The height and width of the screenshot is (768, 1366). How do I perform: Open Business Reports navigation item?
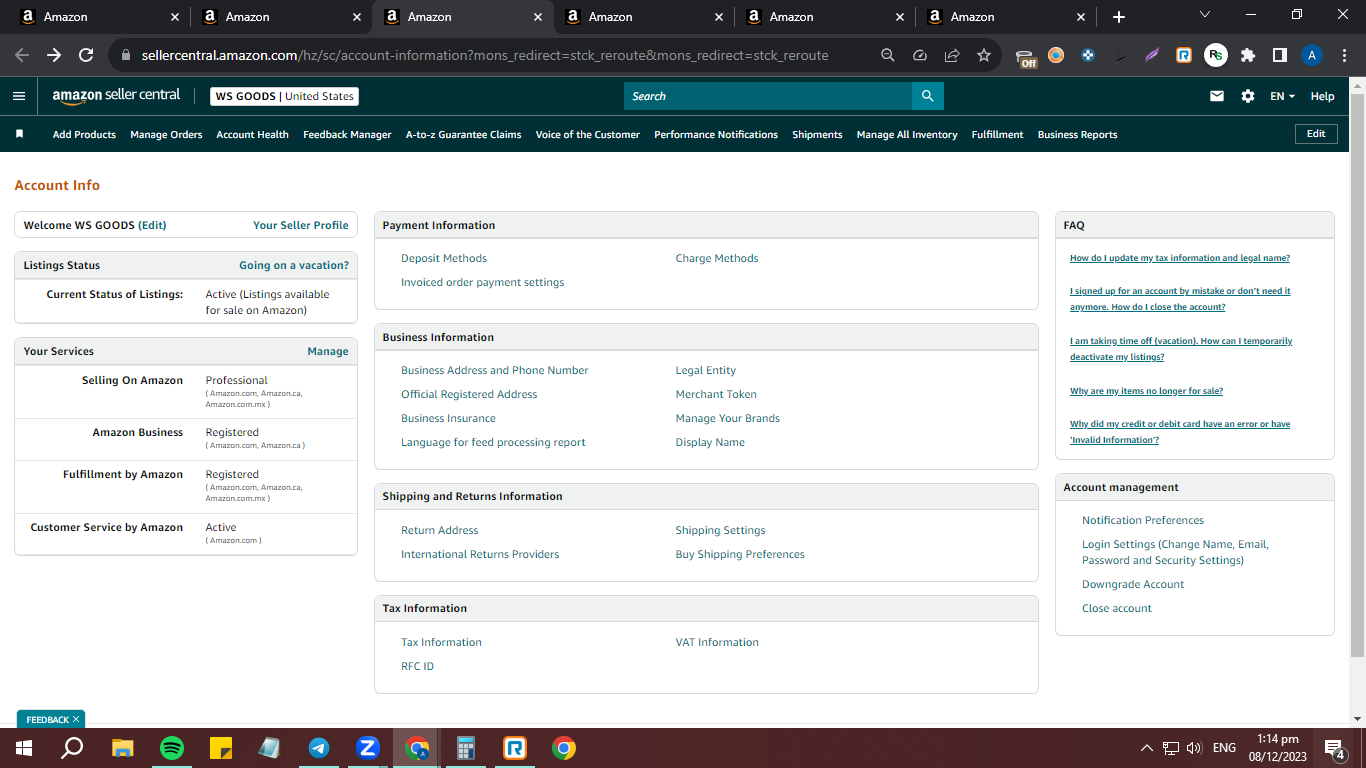[x=1077, y=134]
